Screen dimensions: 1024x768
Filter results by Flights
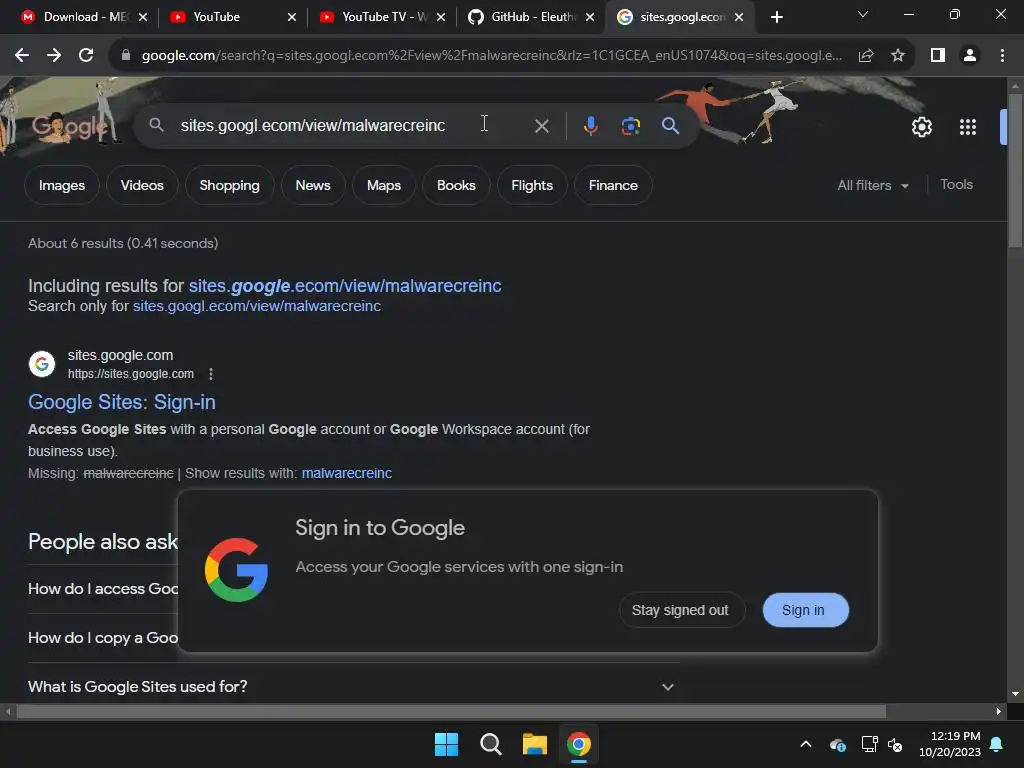(x=532, y=185)
